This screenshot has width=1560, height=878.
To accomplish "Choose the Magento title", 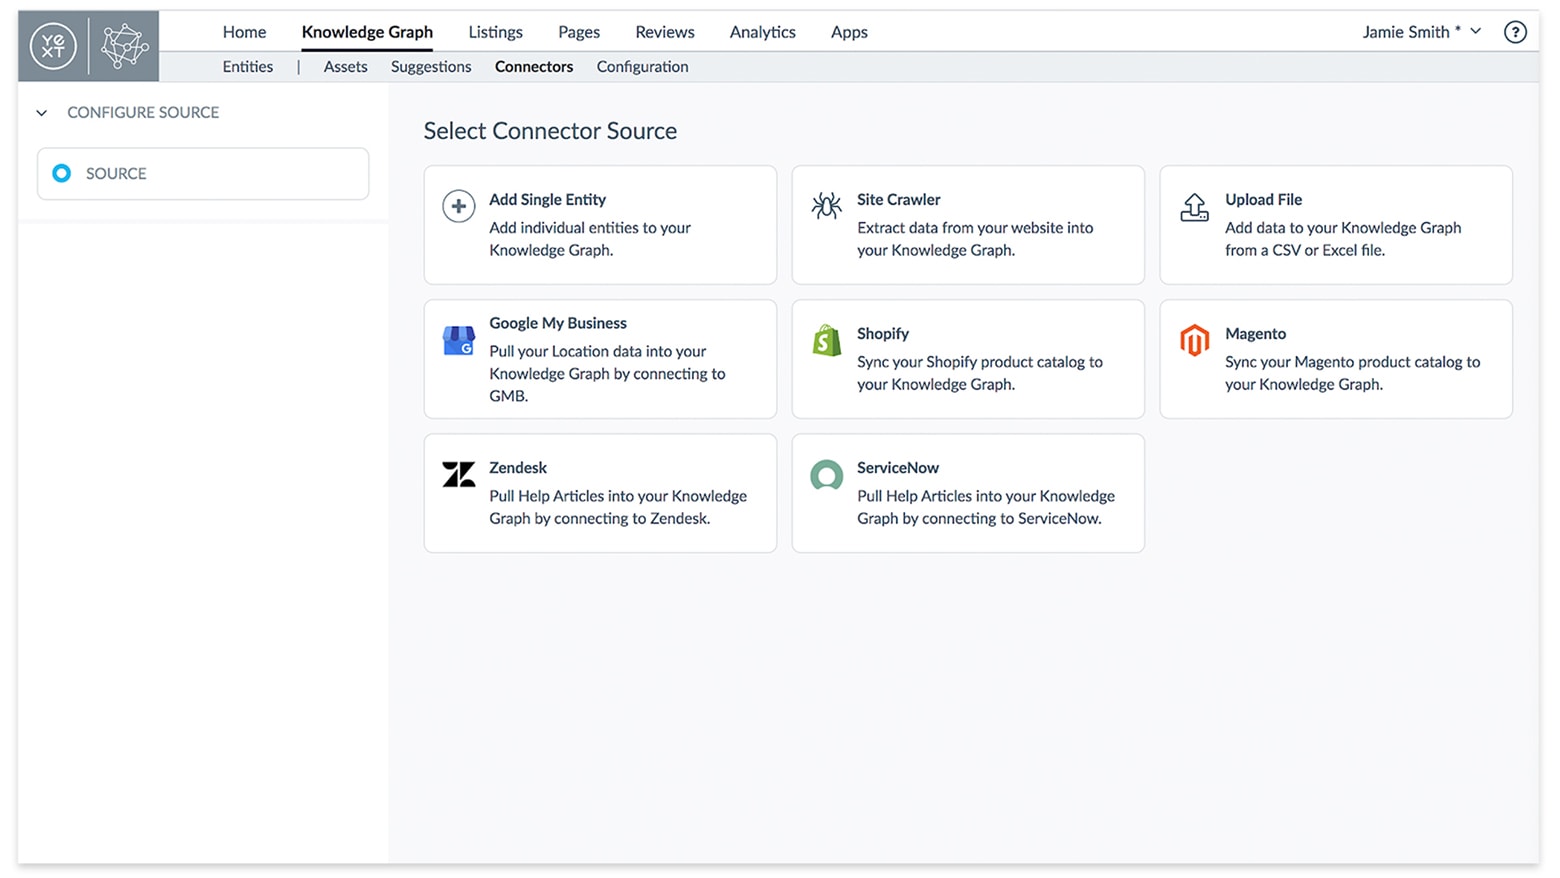I will point(1255,334).
